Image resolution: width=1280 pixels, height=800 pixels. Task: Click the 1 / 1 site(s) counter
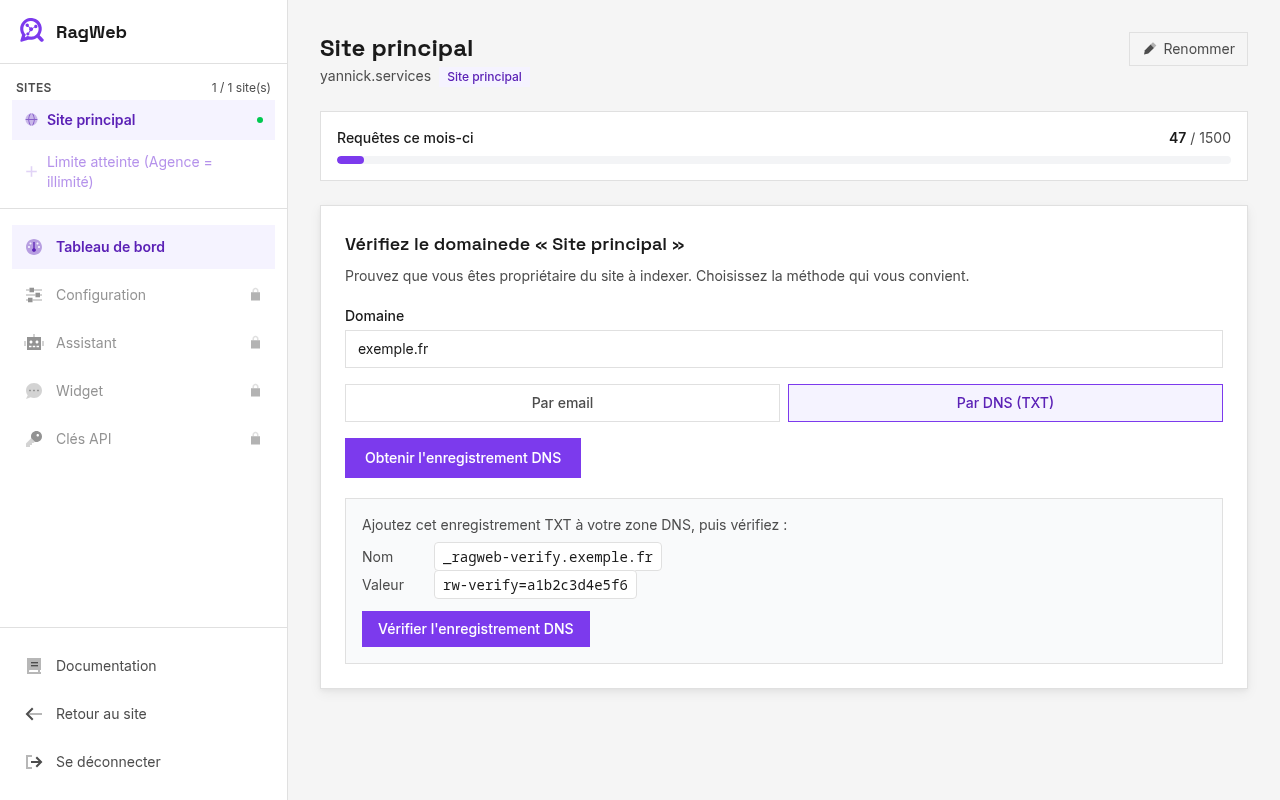tap(241, 88)
